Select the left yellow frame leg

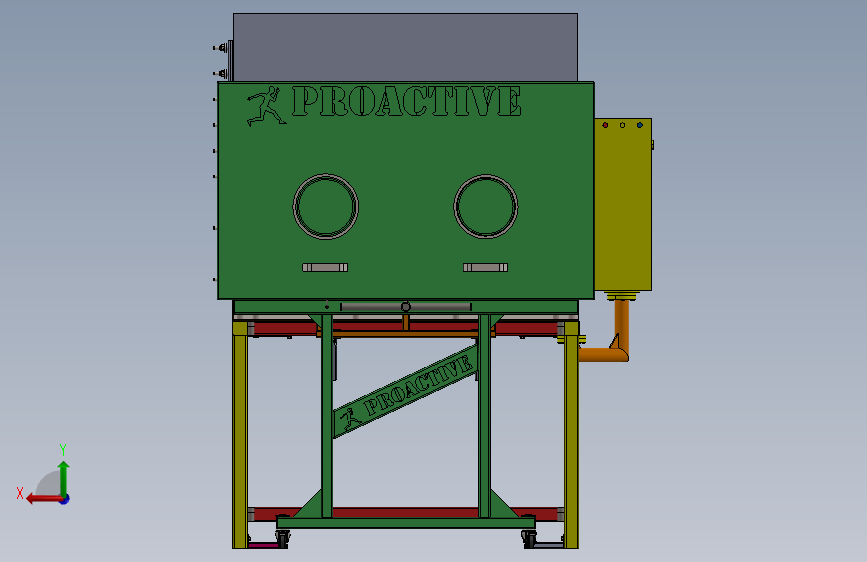[x=240, y=435]
